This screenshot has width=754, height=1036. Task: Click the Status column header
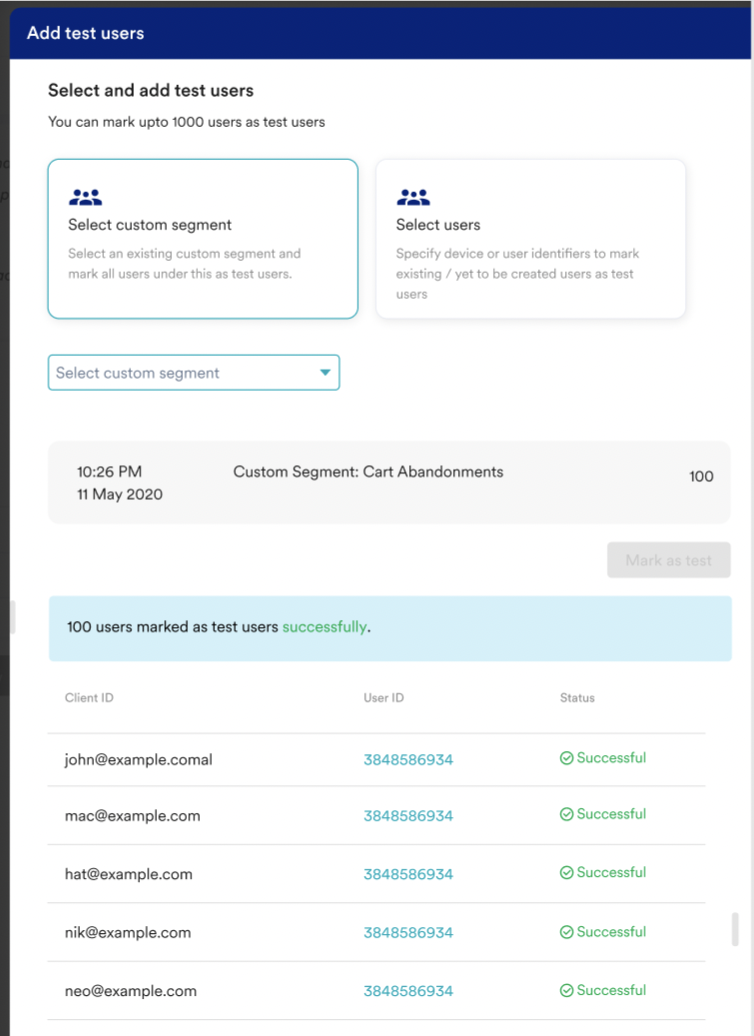[577, 698]
